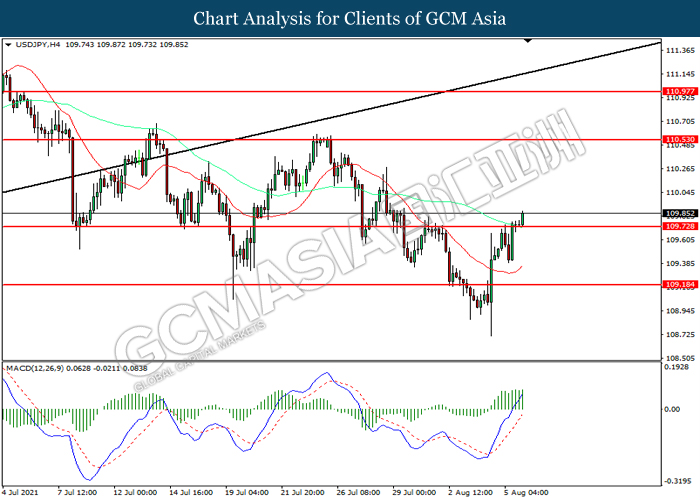Select the 109.728 red price label

point(680,226)
